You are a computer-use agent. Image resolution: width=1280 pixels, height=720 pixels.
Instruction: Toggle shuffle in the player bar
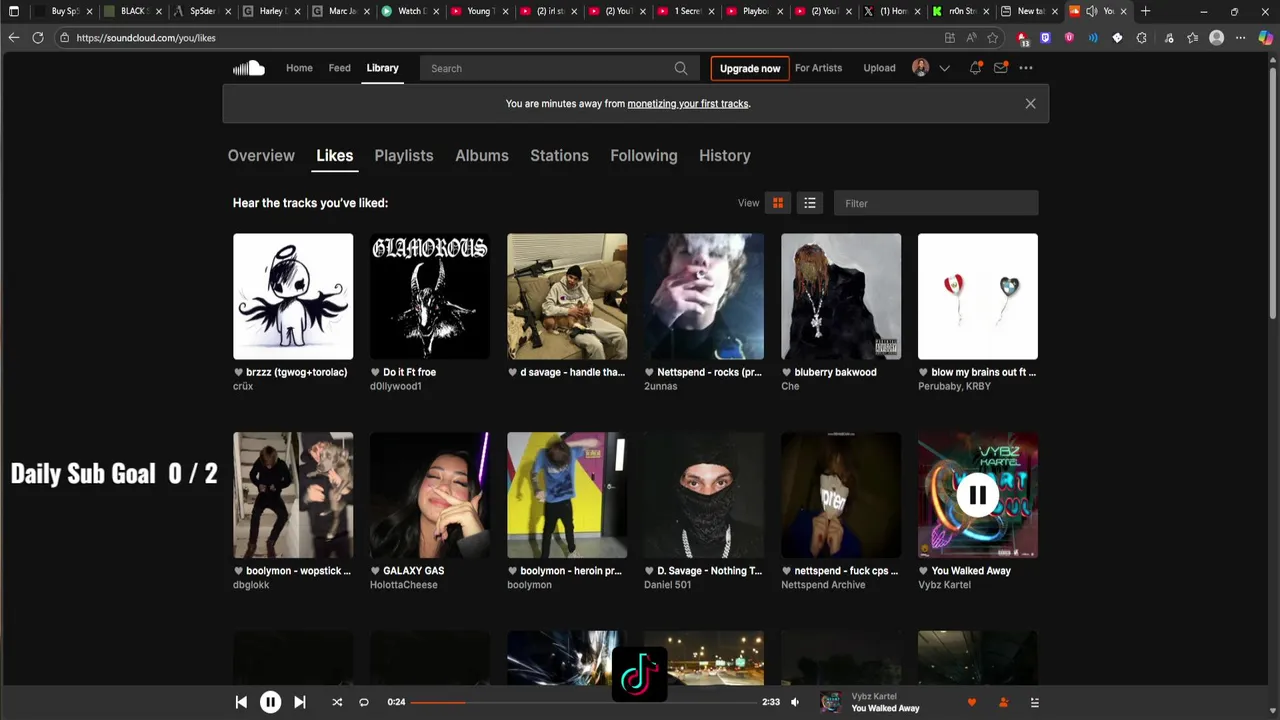(337, 702)
